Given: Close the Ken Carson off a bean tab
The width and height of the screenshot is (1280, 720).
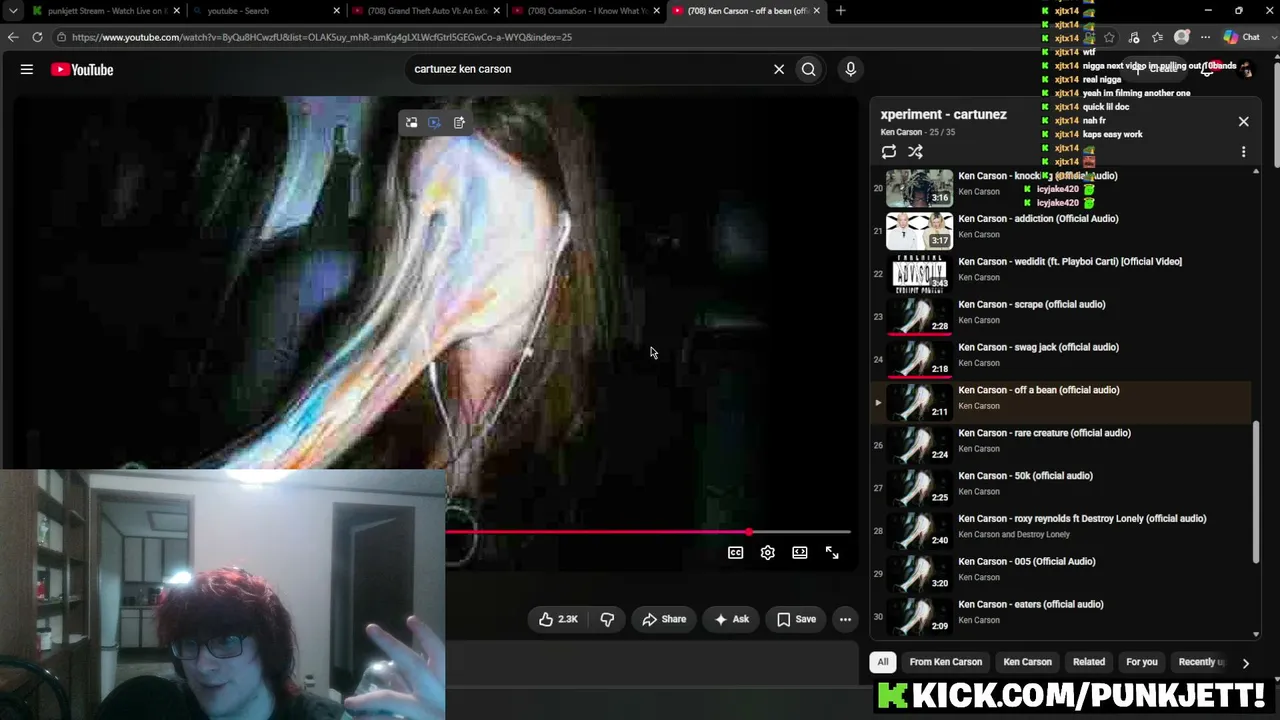Looking at the screenshot, I should [817, 11].
